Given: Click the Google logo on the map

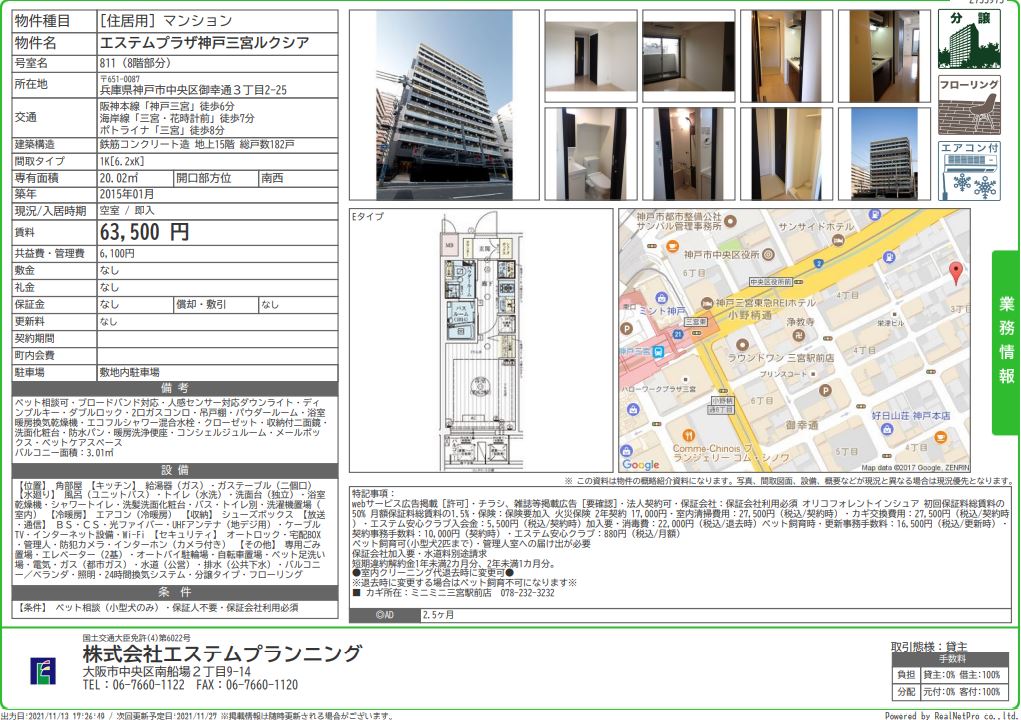Looking at the screenshot, I should pyautogui.click(x=640, y=464).
